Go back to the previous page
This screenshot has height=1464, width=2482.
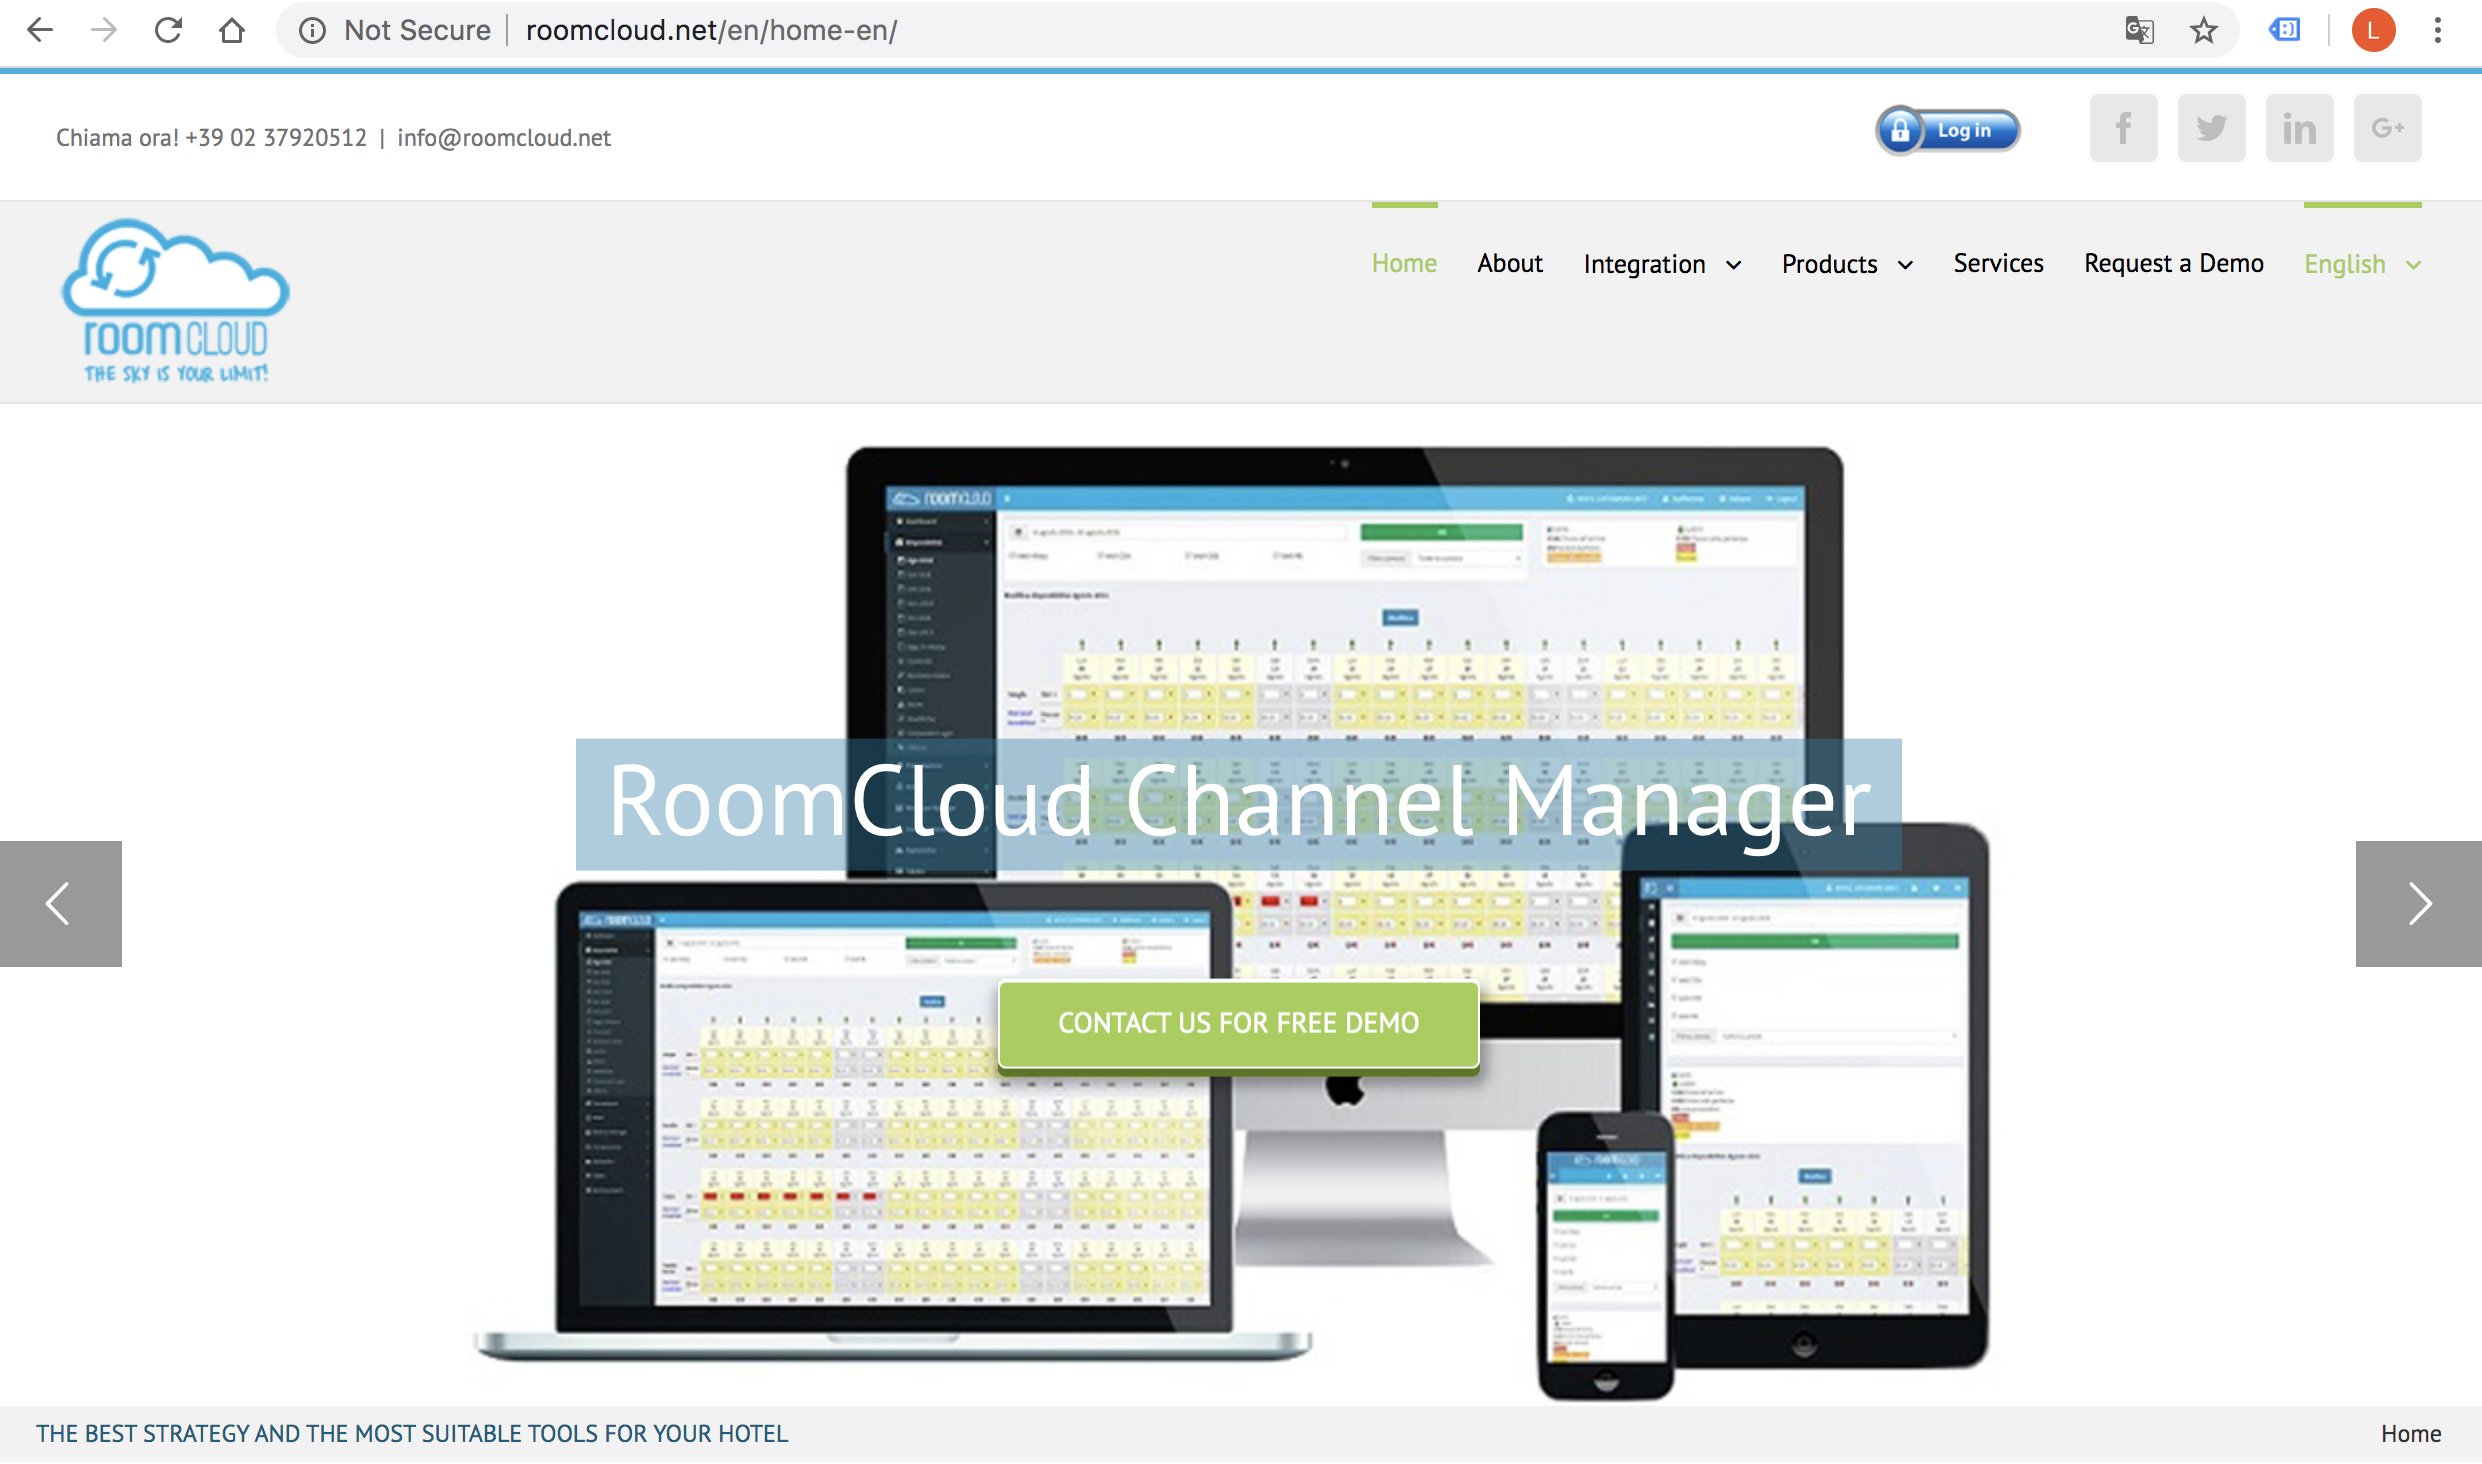(40, 30)
